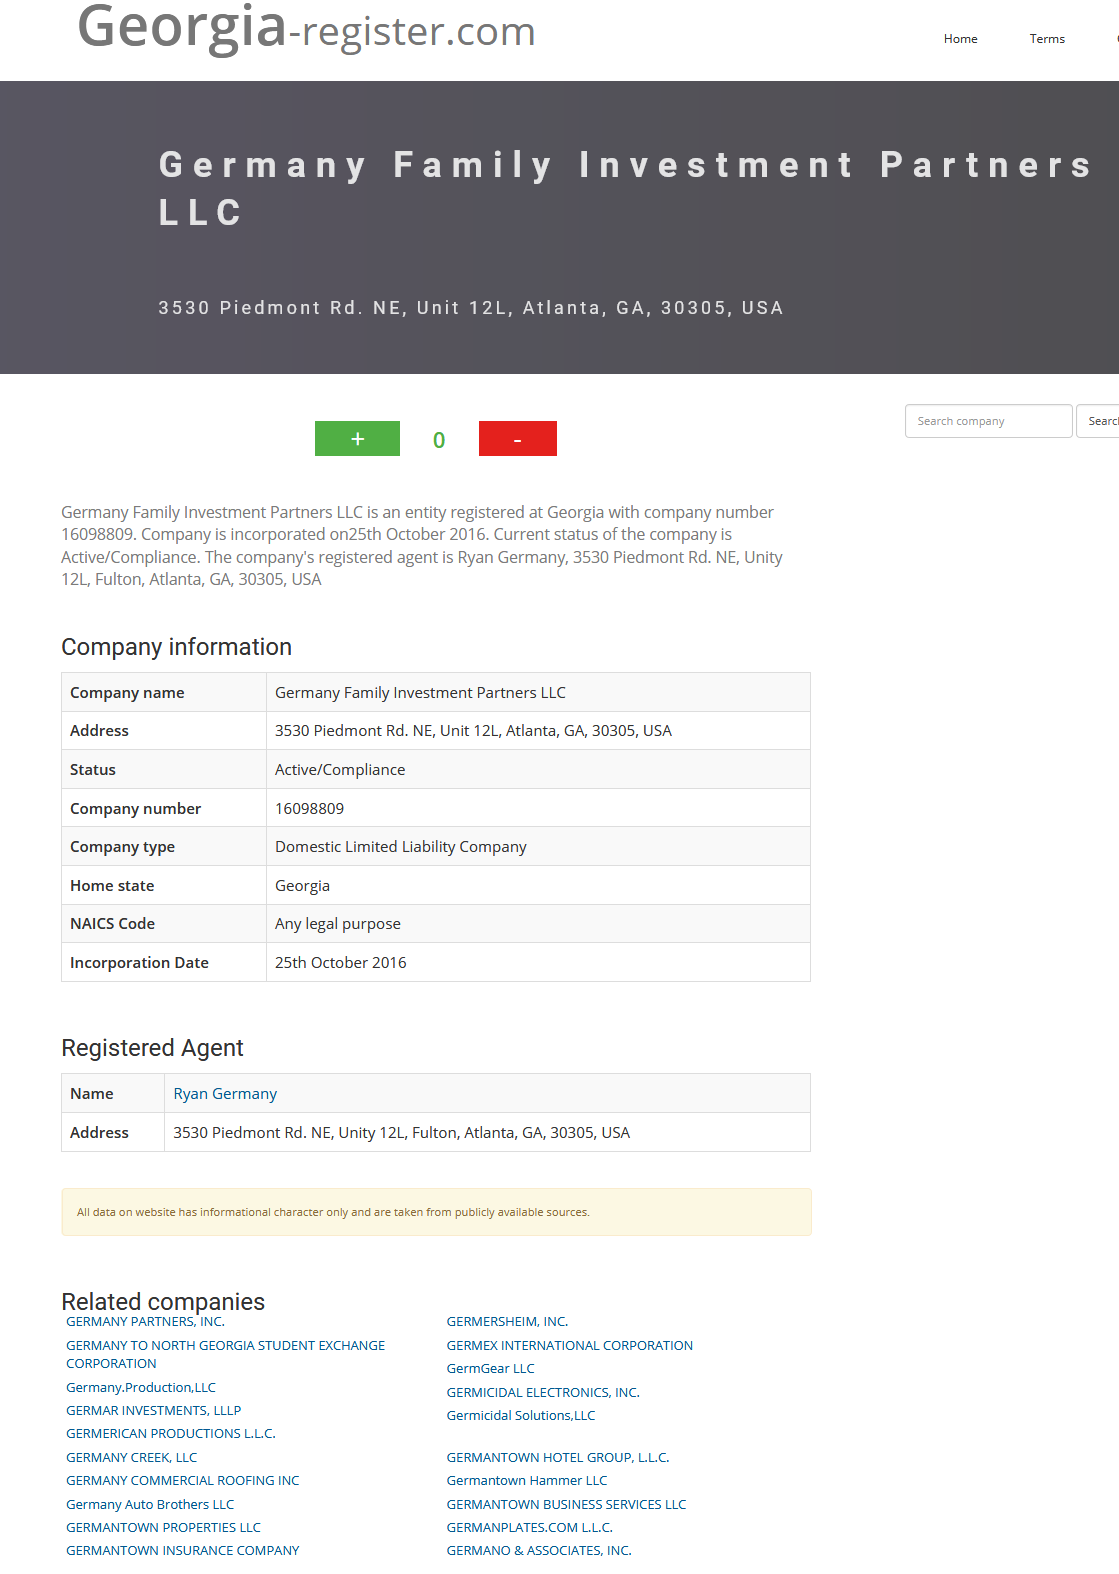Open the Terms menu item

point(1047,39)
